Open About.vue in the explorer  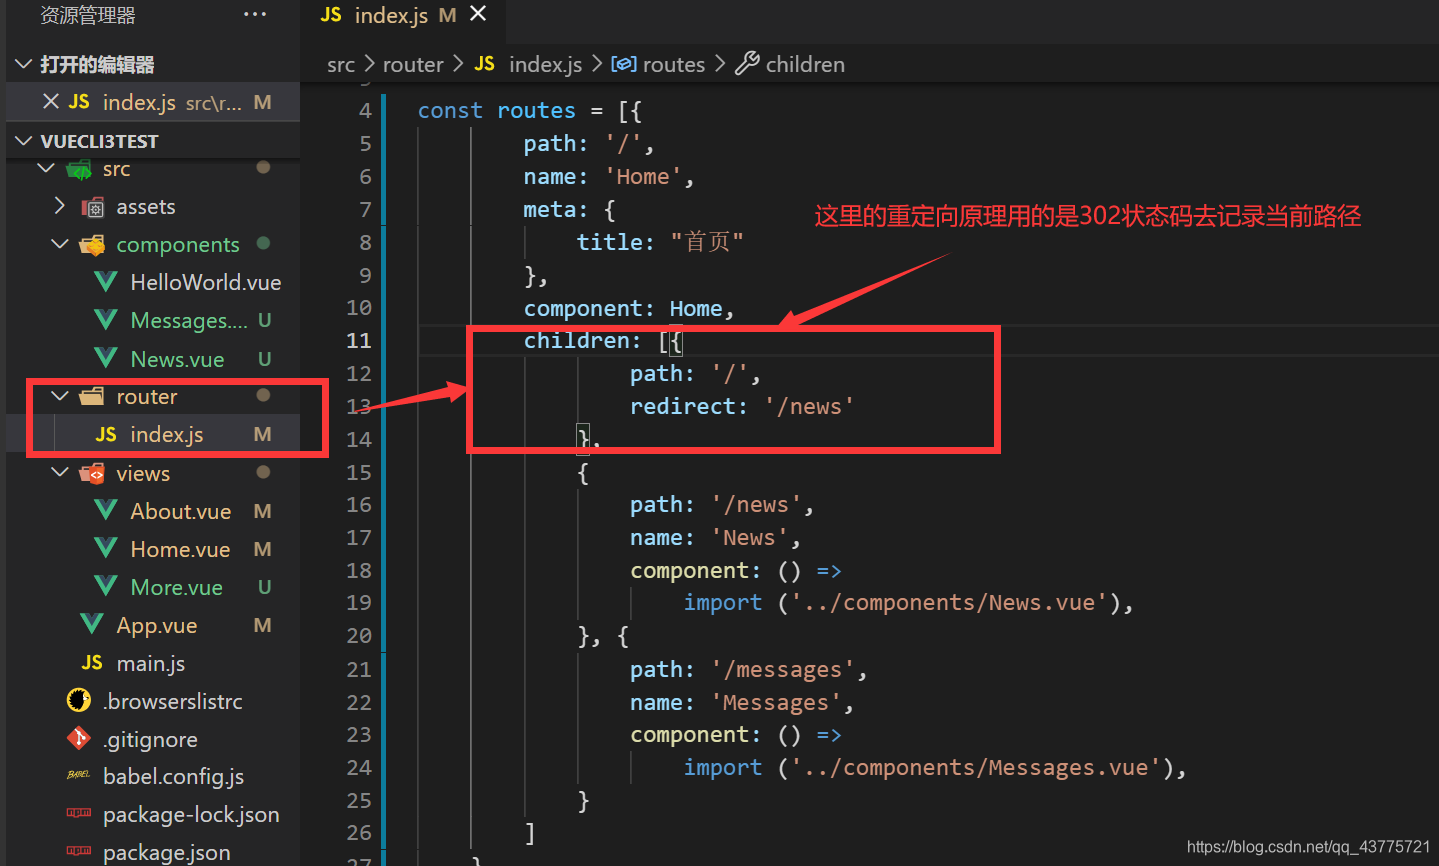click(x=180, y=510)
